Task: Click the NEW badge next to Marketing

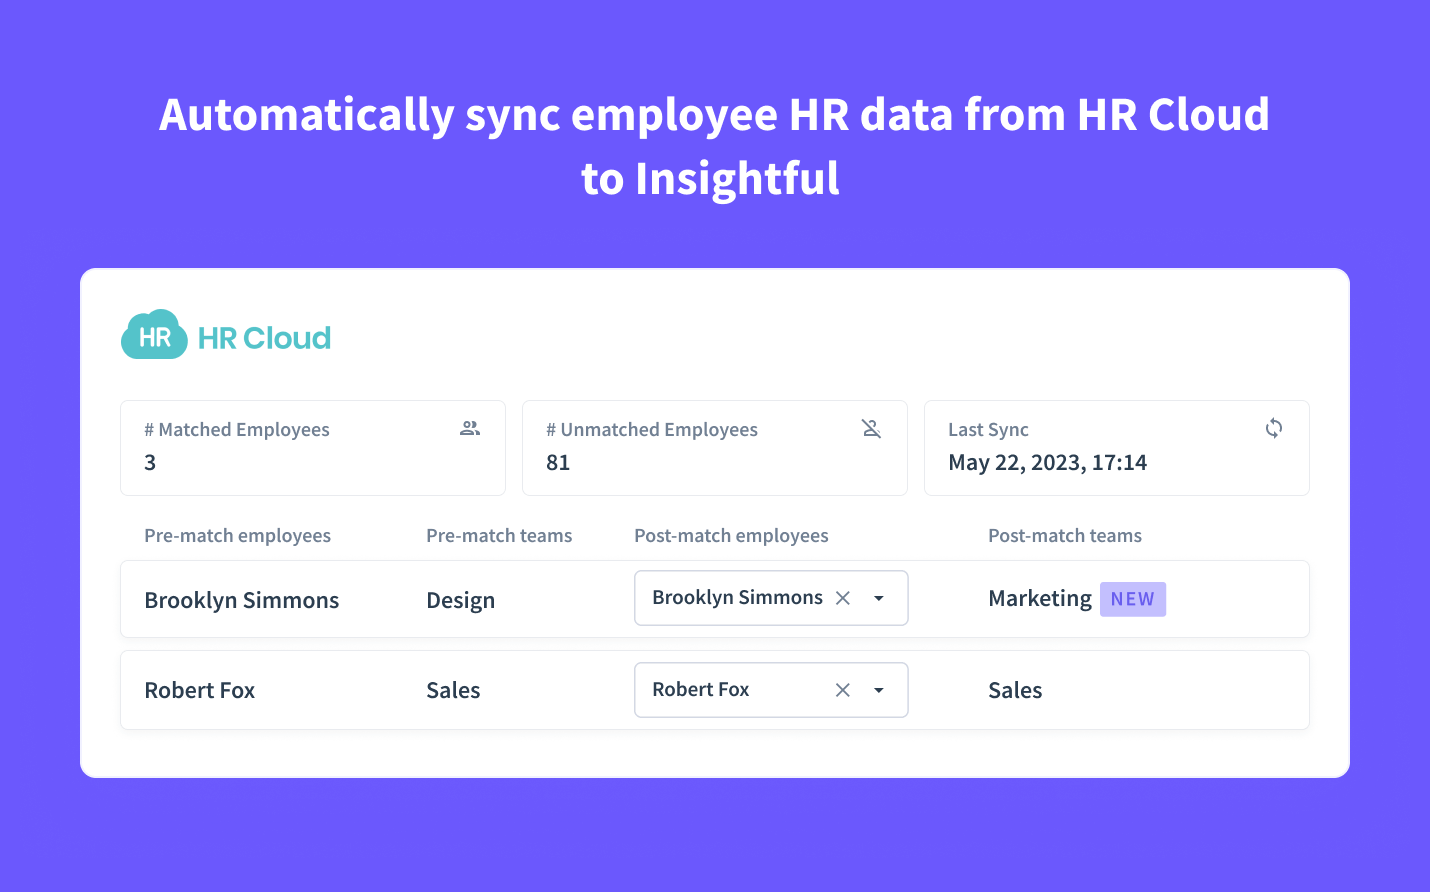Action: tap(1132, 598)
